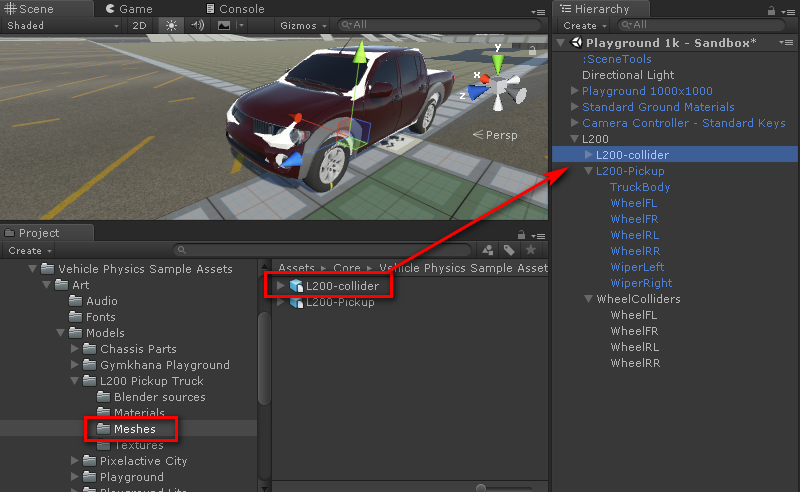Select L200-Pickup asset cube icon
Screen dimensions: 800x492
[296, 302]
